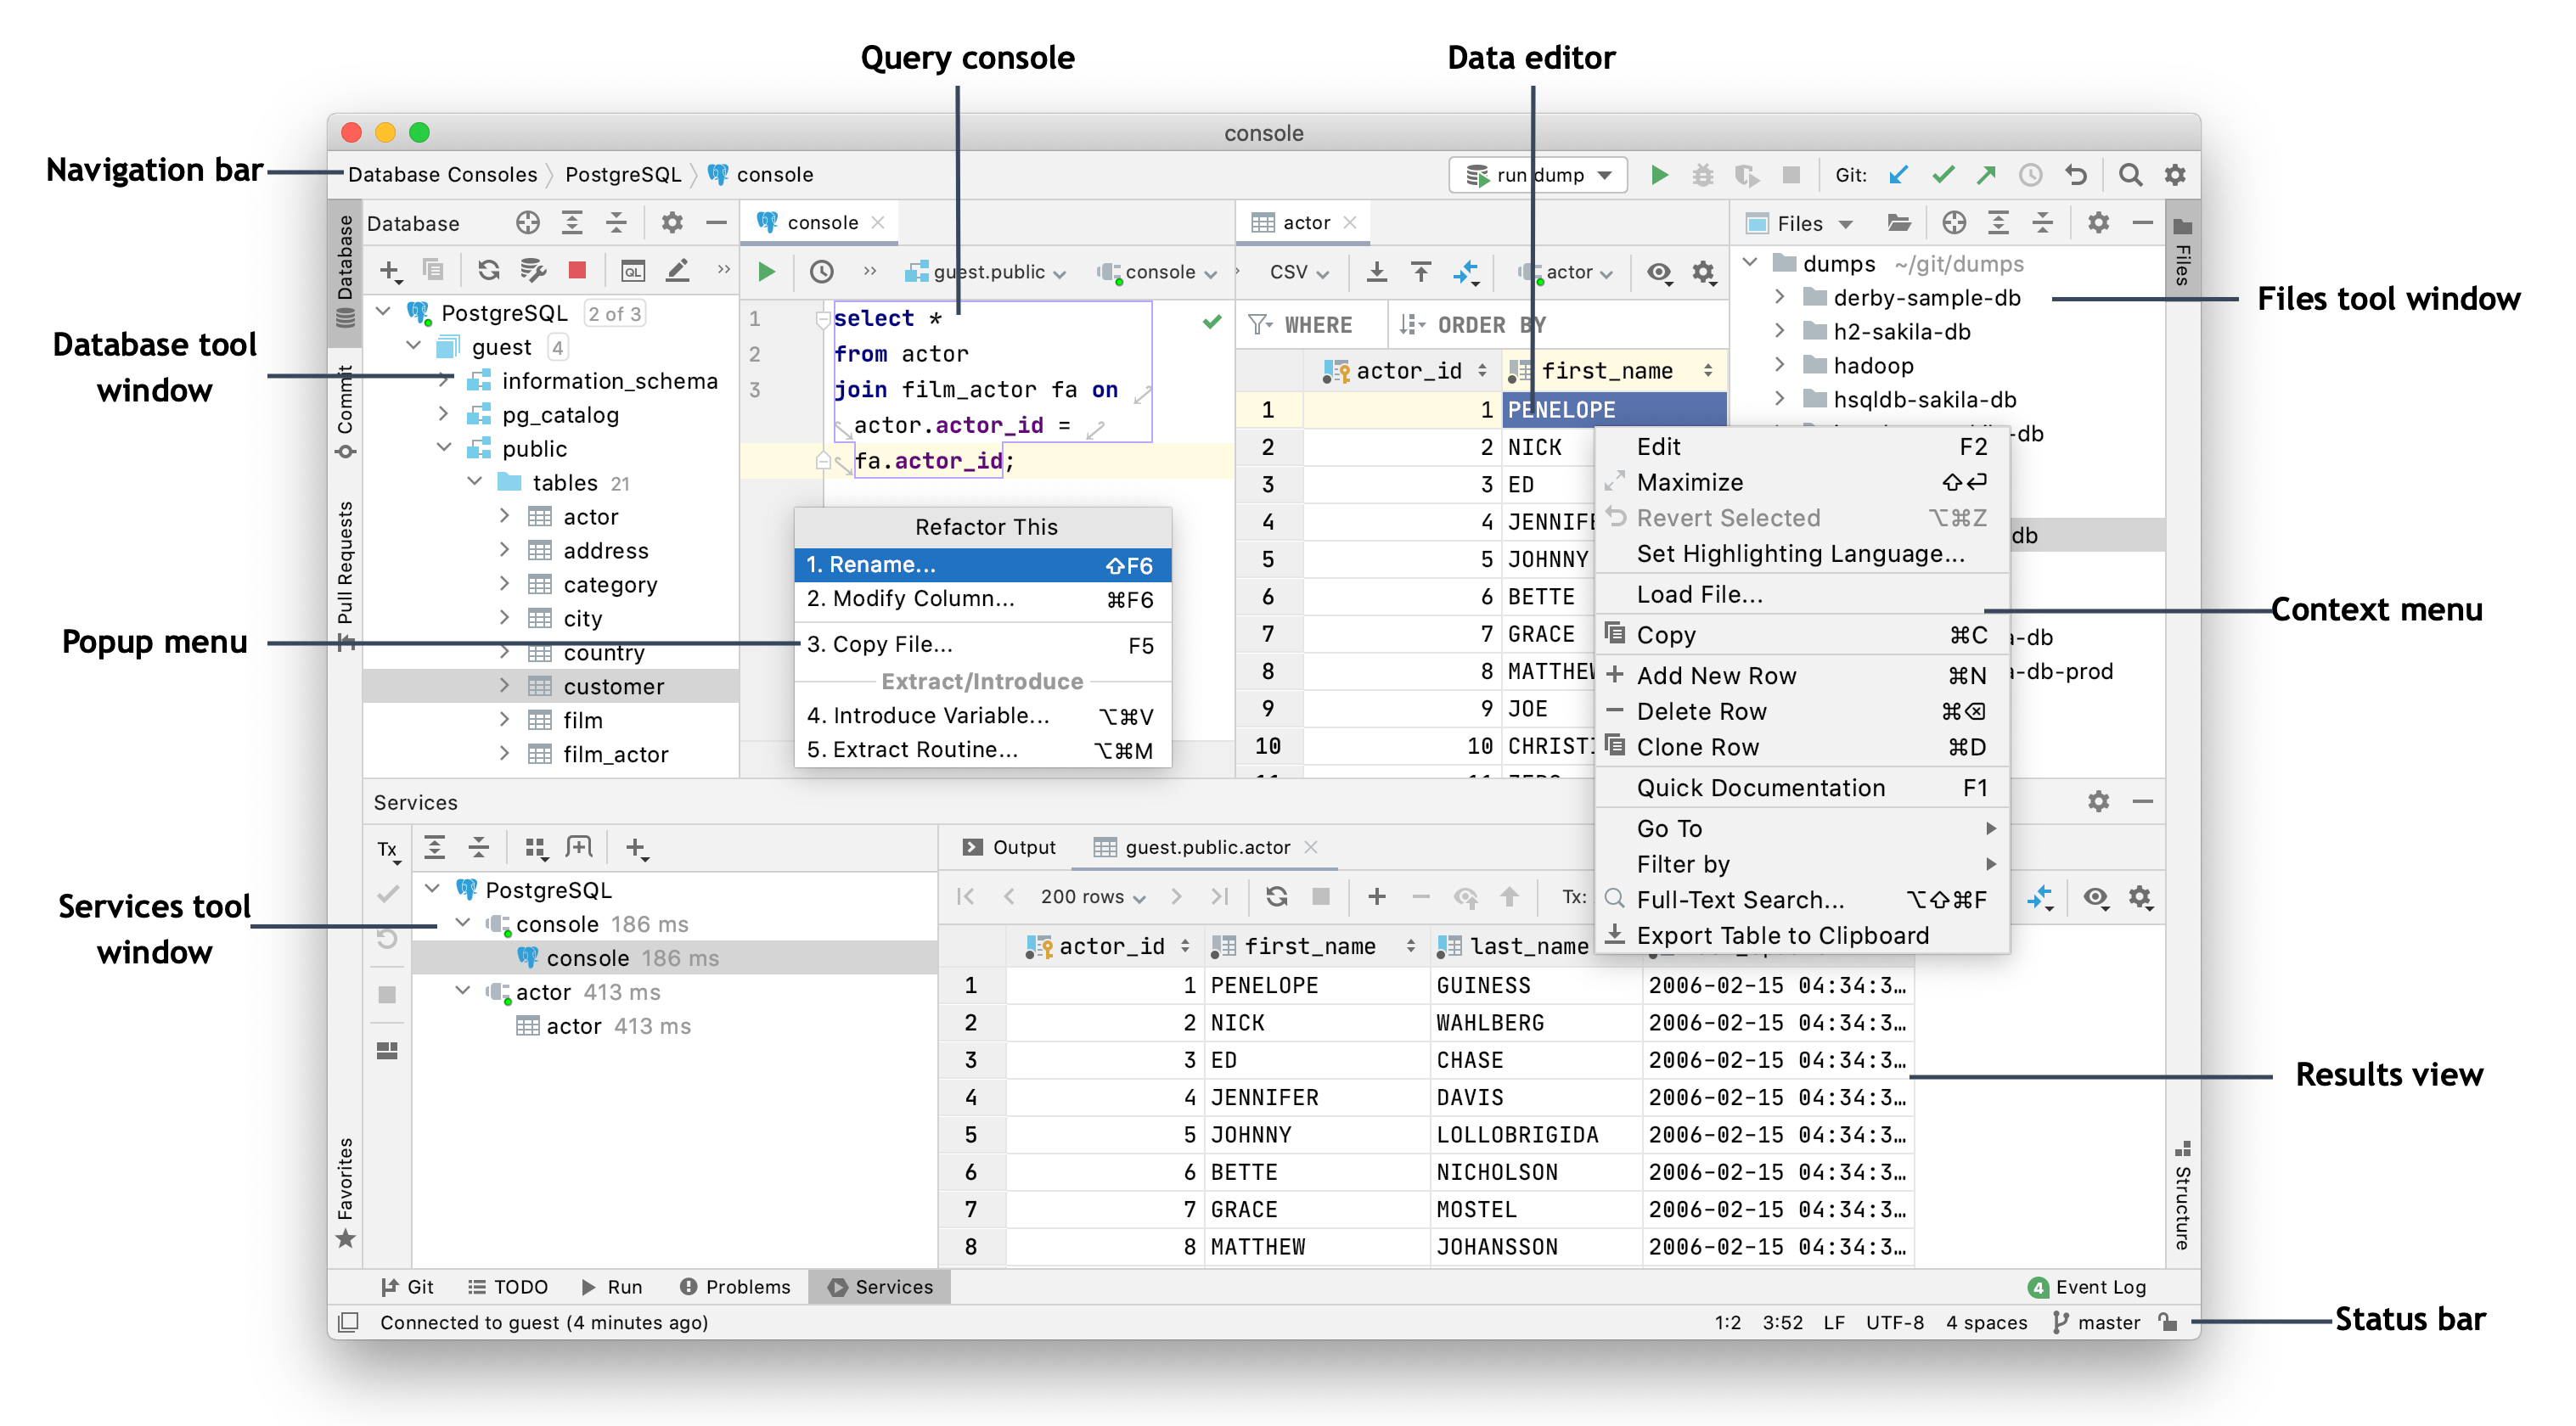2576x1426 pixels.
Task: Open query history clock icon in console
Action: (x=821, y=272)
